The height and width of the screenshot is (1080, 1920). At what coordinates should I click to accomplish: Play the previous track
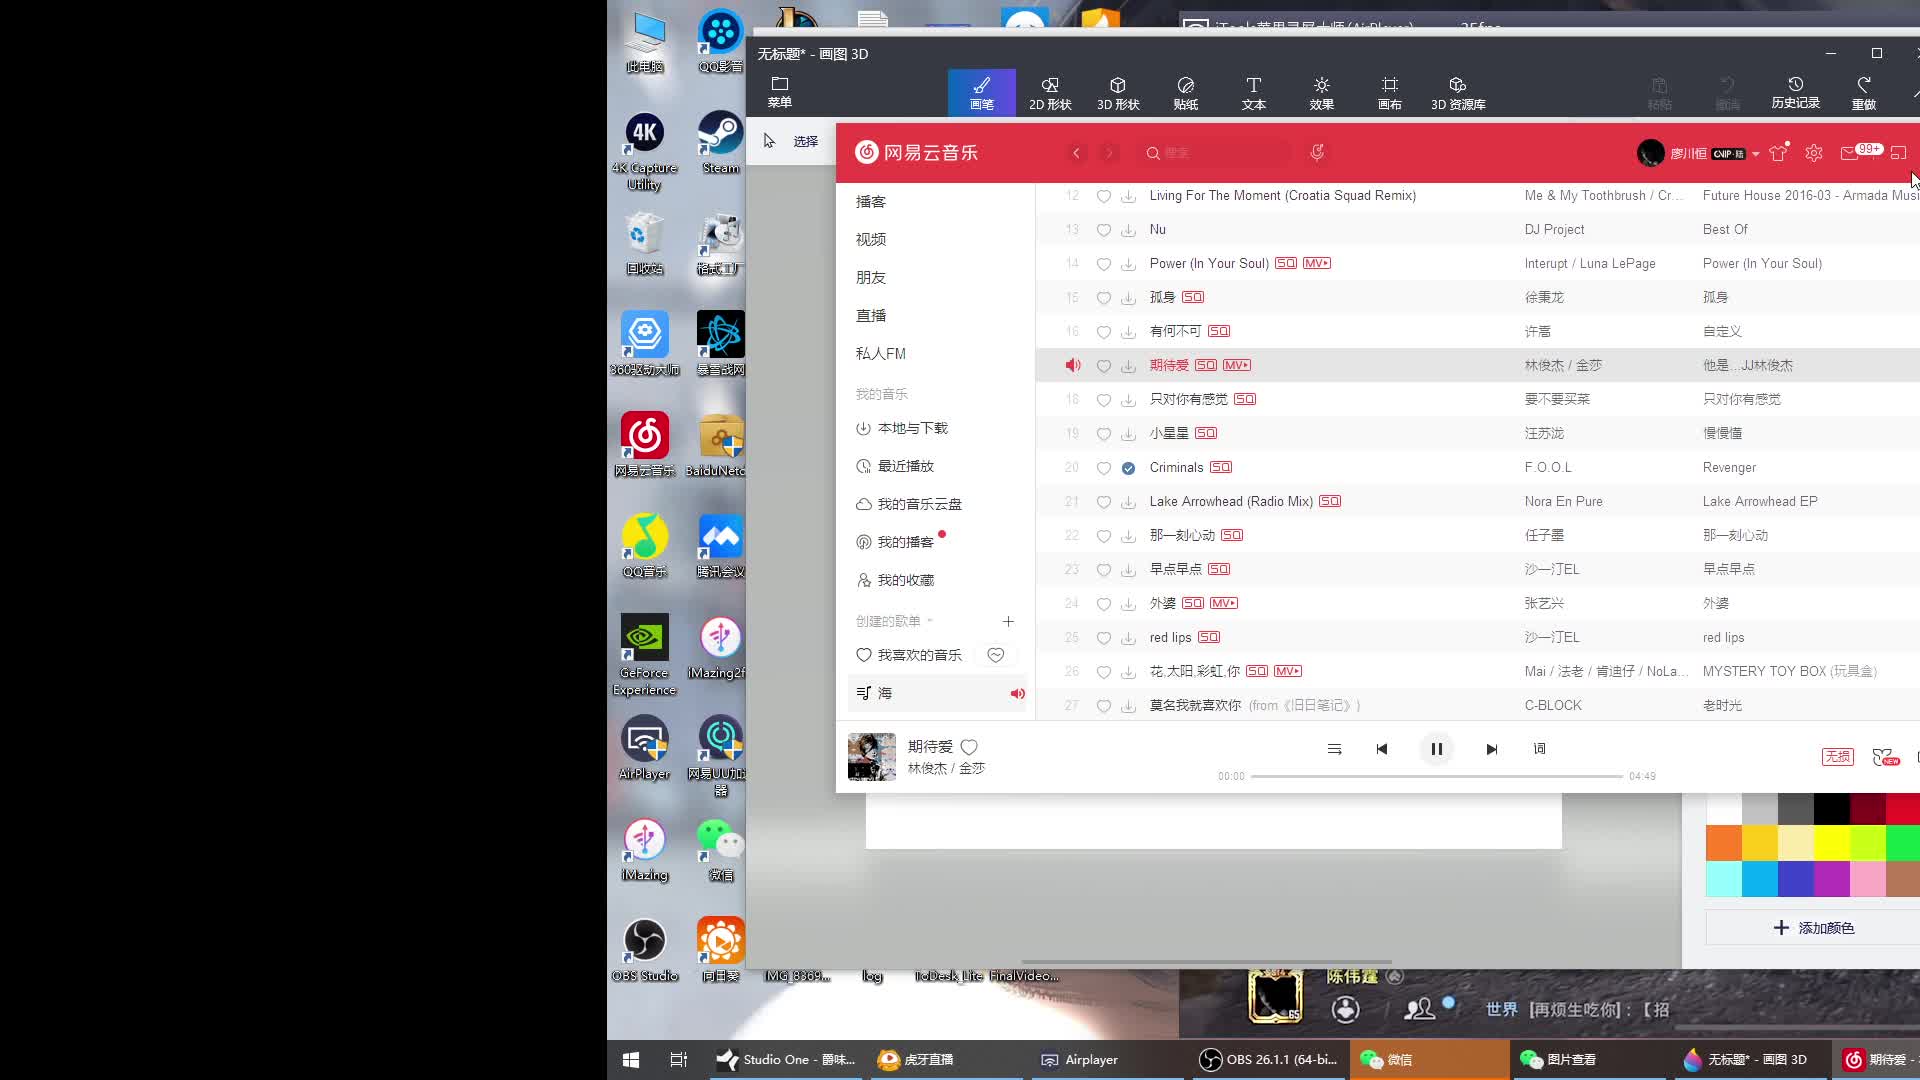(x=1382, y=749)
